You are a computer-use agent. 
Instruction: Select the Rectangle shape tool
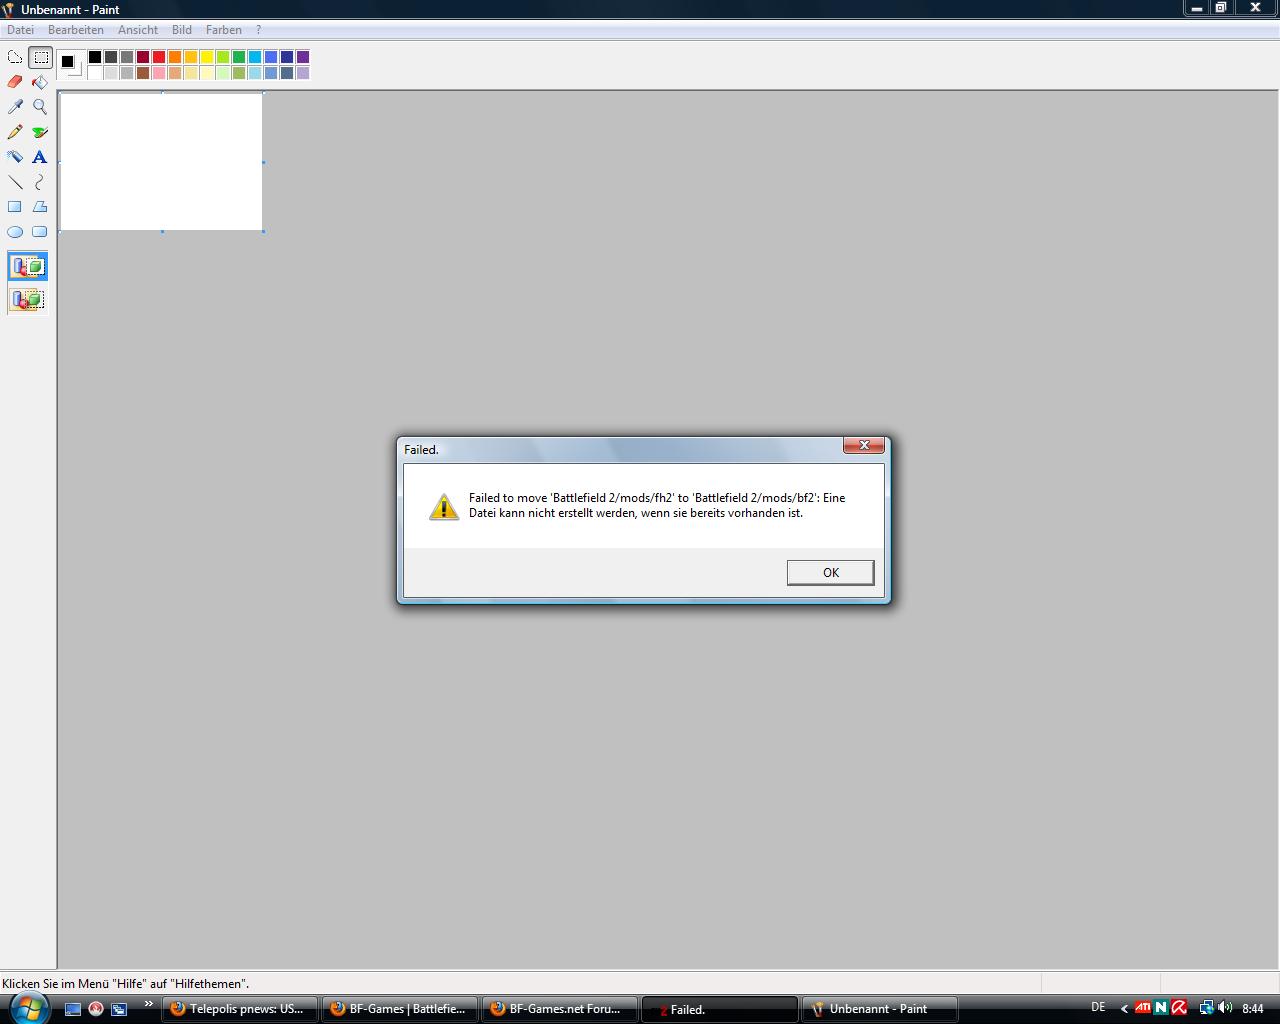click(x=15, y=207)
